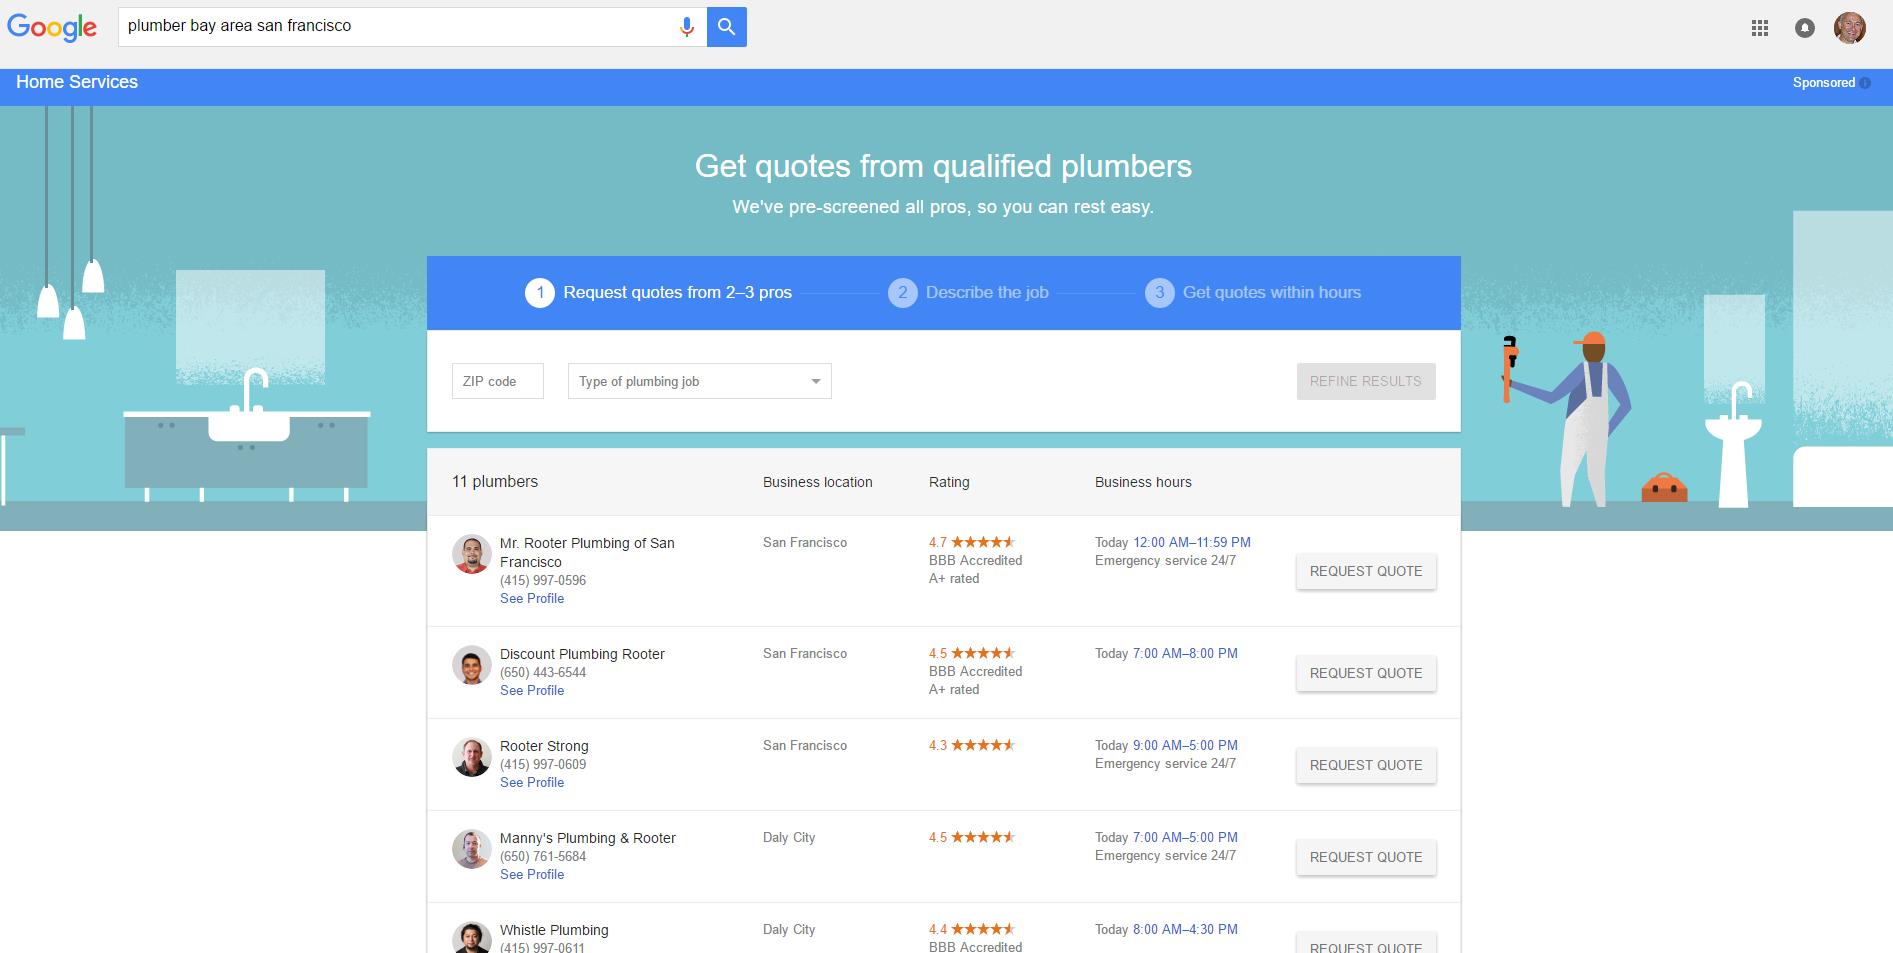
Task: Click step 3 circle icon
Action: (x=1160, y=293)
